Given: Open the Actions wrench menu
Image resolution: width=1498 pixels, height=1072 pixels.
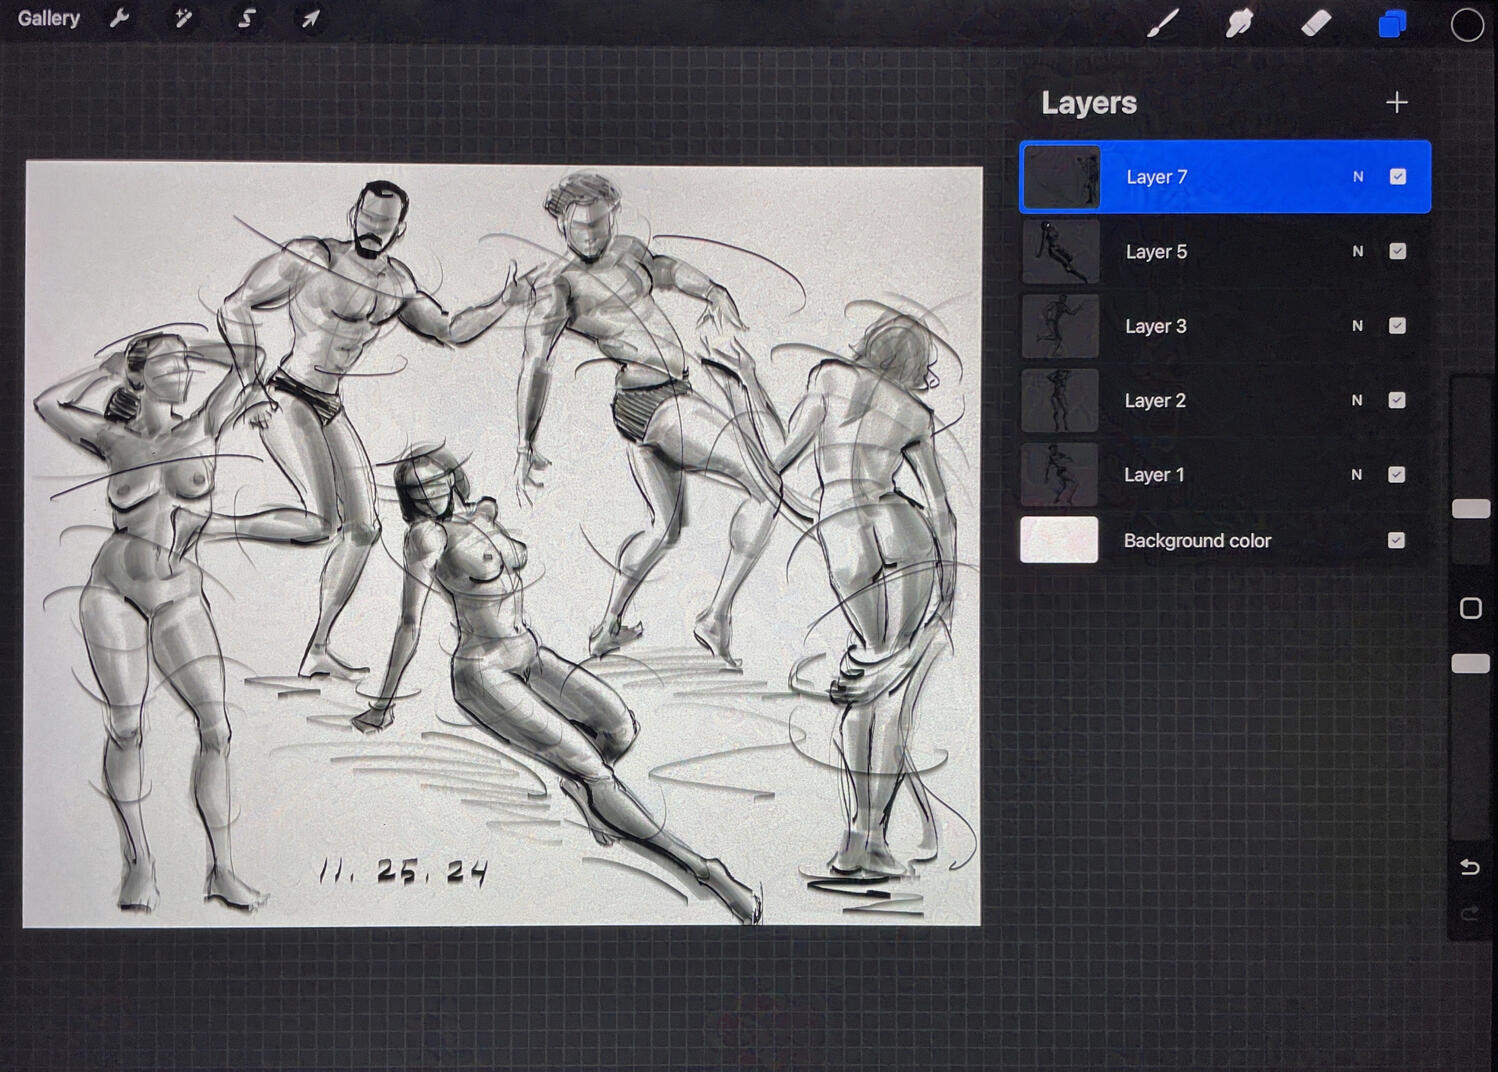Looking at the screenshot, I should pyautogui.click(x=120, y=19).
